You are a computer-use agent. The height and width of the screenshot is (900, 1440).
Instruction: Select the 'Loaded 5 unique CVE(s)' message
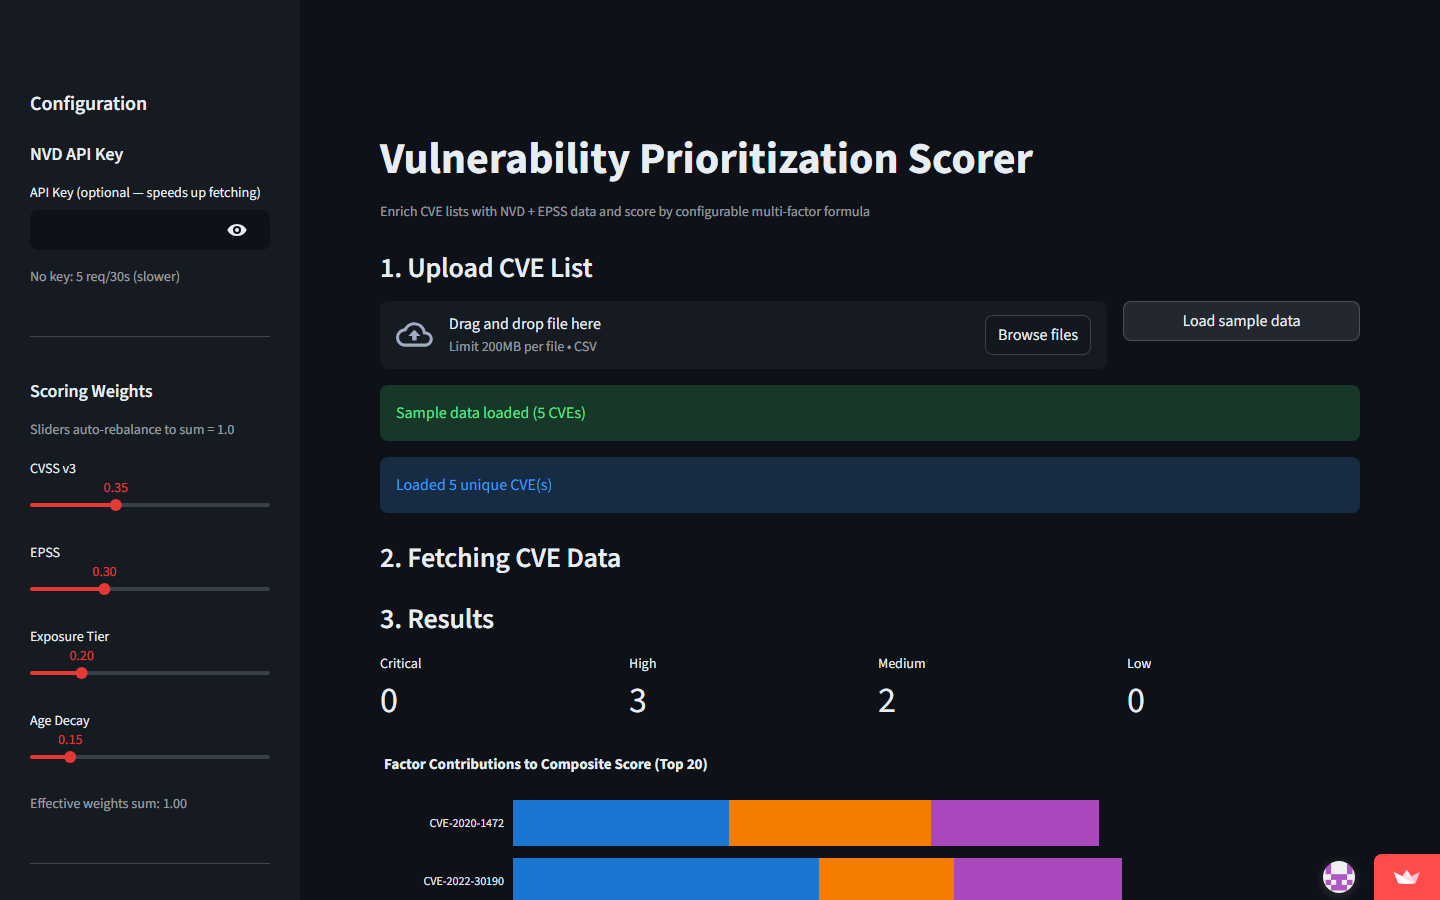(869, 484)
